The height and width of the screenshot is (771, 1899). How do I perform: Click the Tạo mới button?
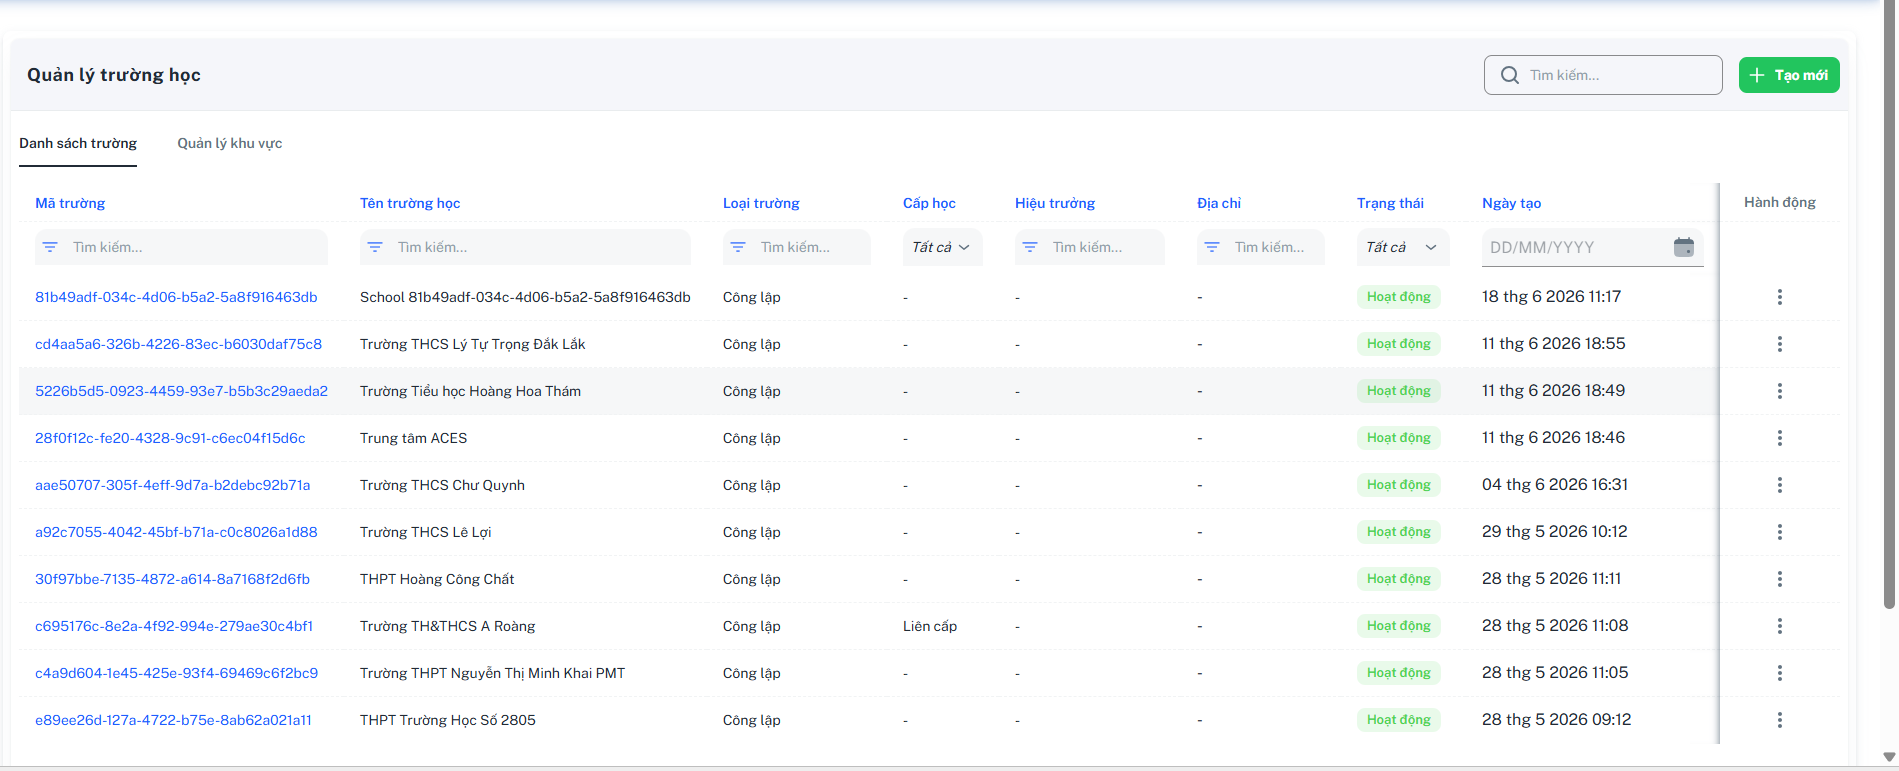[1789, 75]
